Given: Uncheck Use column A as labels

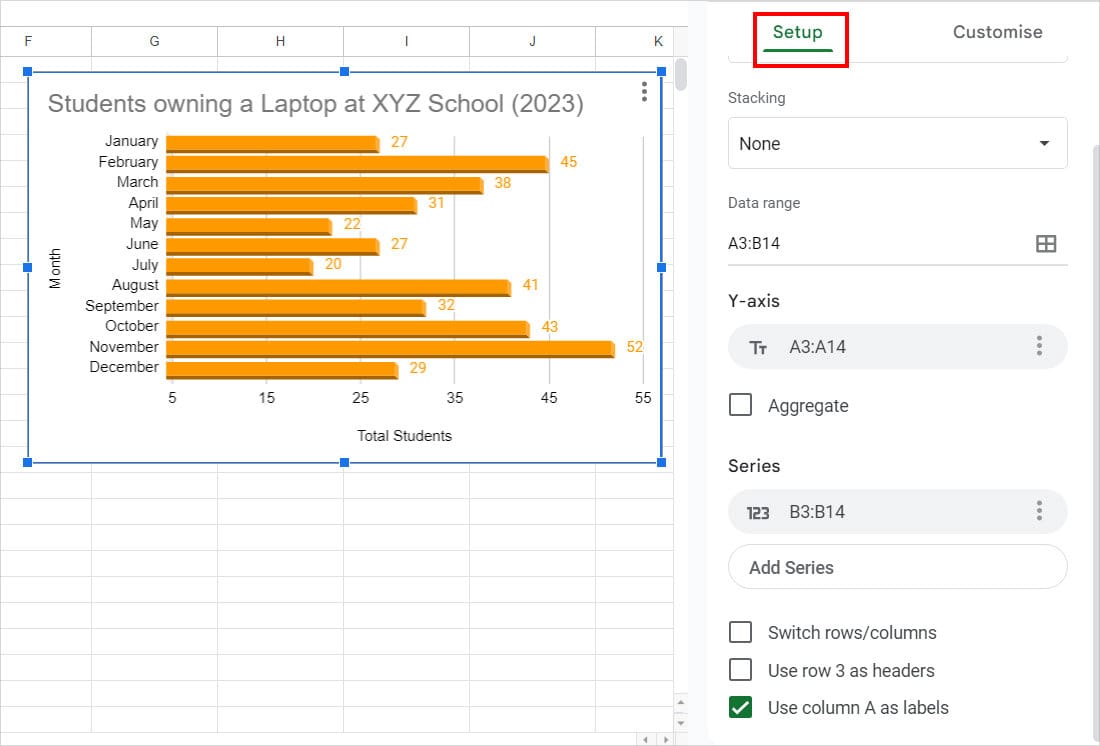Looking at the screenshot, I should click(x=740, y=707).
